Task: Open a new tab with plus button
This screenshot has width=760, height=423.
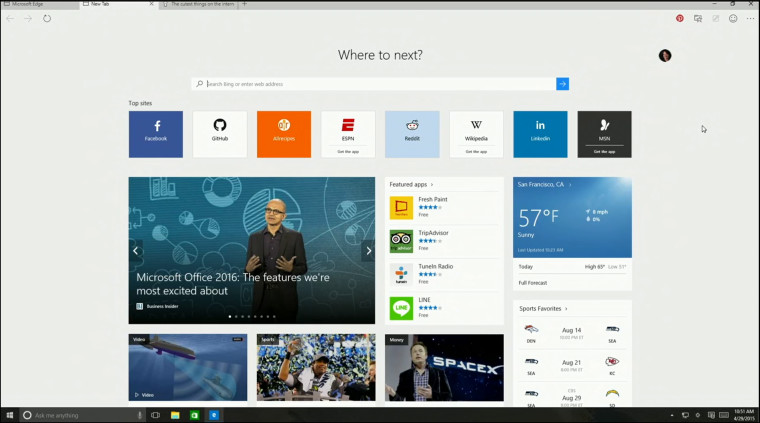Action: [x=245, y=4]
